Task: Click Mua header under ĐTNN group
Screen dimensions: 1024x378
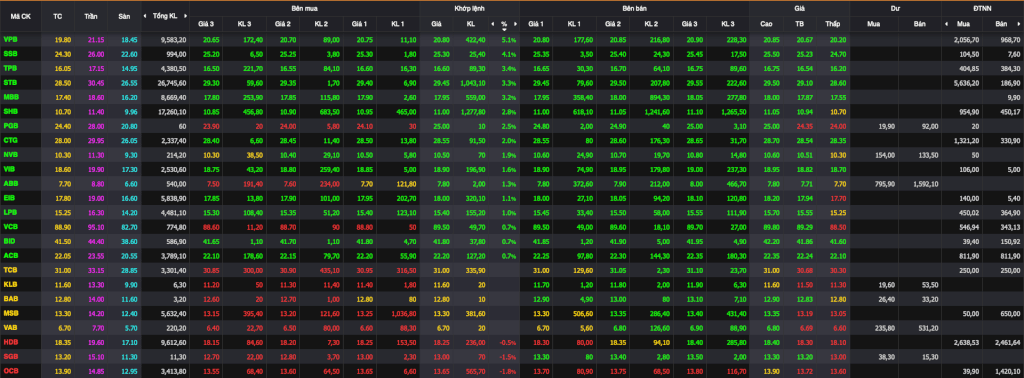Action: 963,24
